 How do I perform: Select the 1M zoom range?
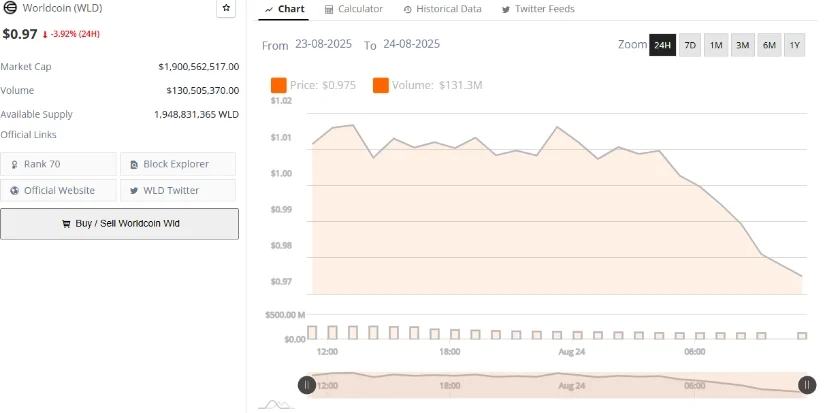pyautogui.click(x=716, y=45)
